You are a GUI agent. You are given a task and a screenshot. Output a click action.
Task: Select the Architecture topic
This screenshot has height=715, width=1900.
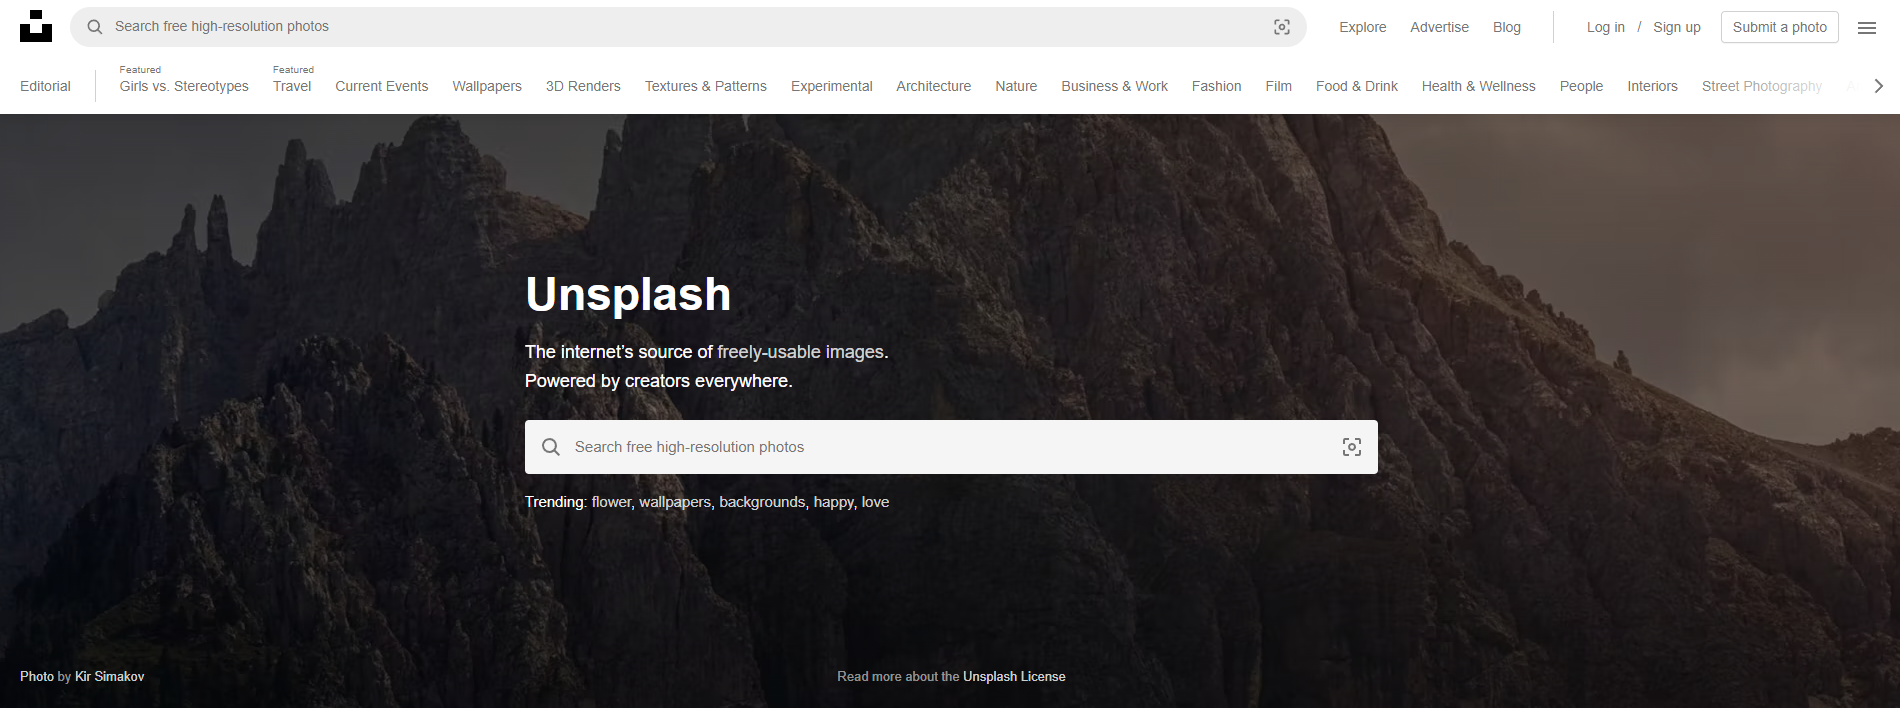tap(934, 86)
